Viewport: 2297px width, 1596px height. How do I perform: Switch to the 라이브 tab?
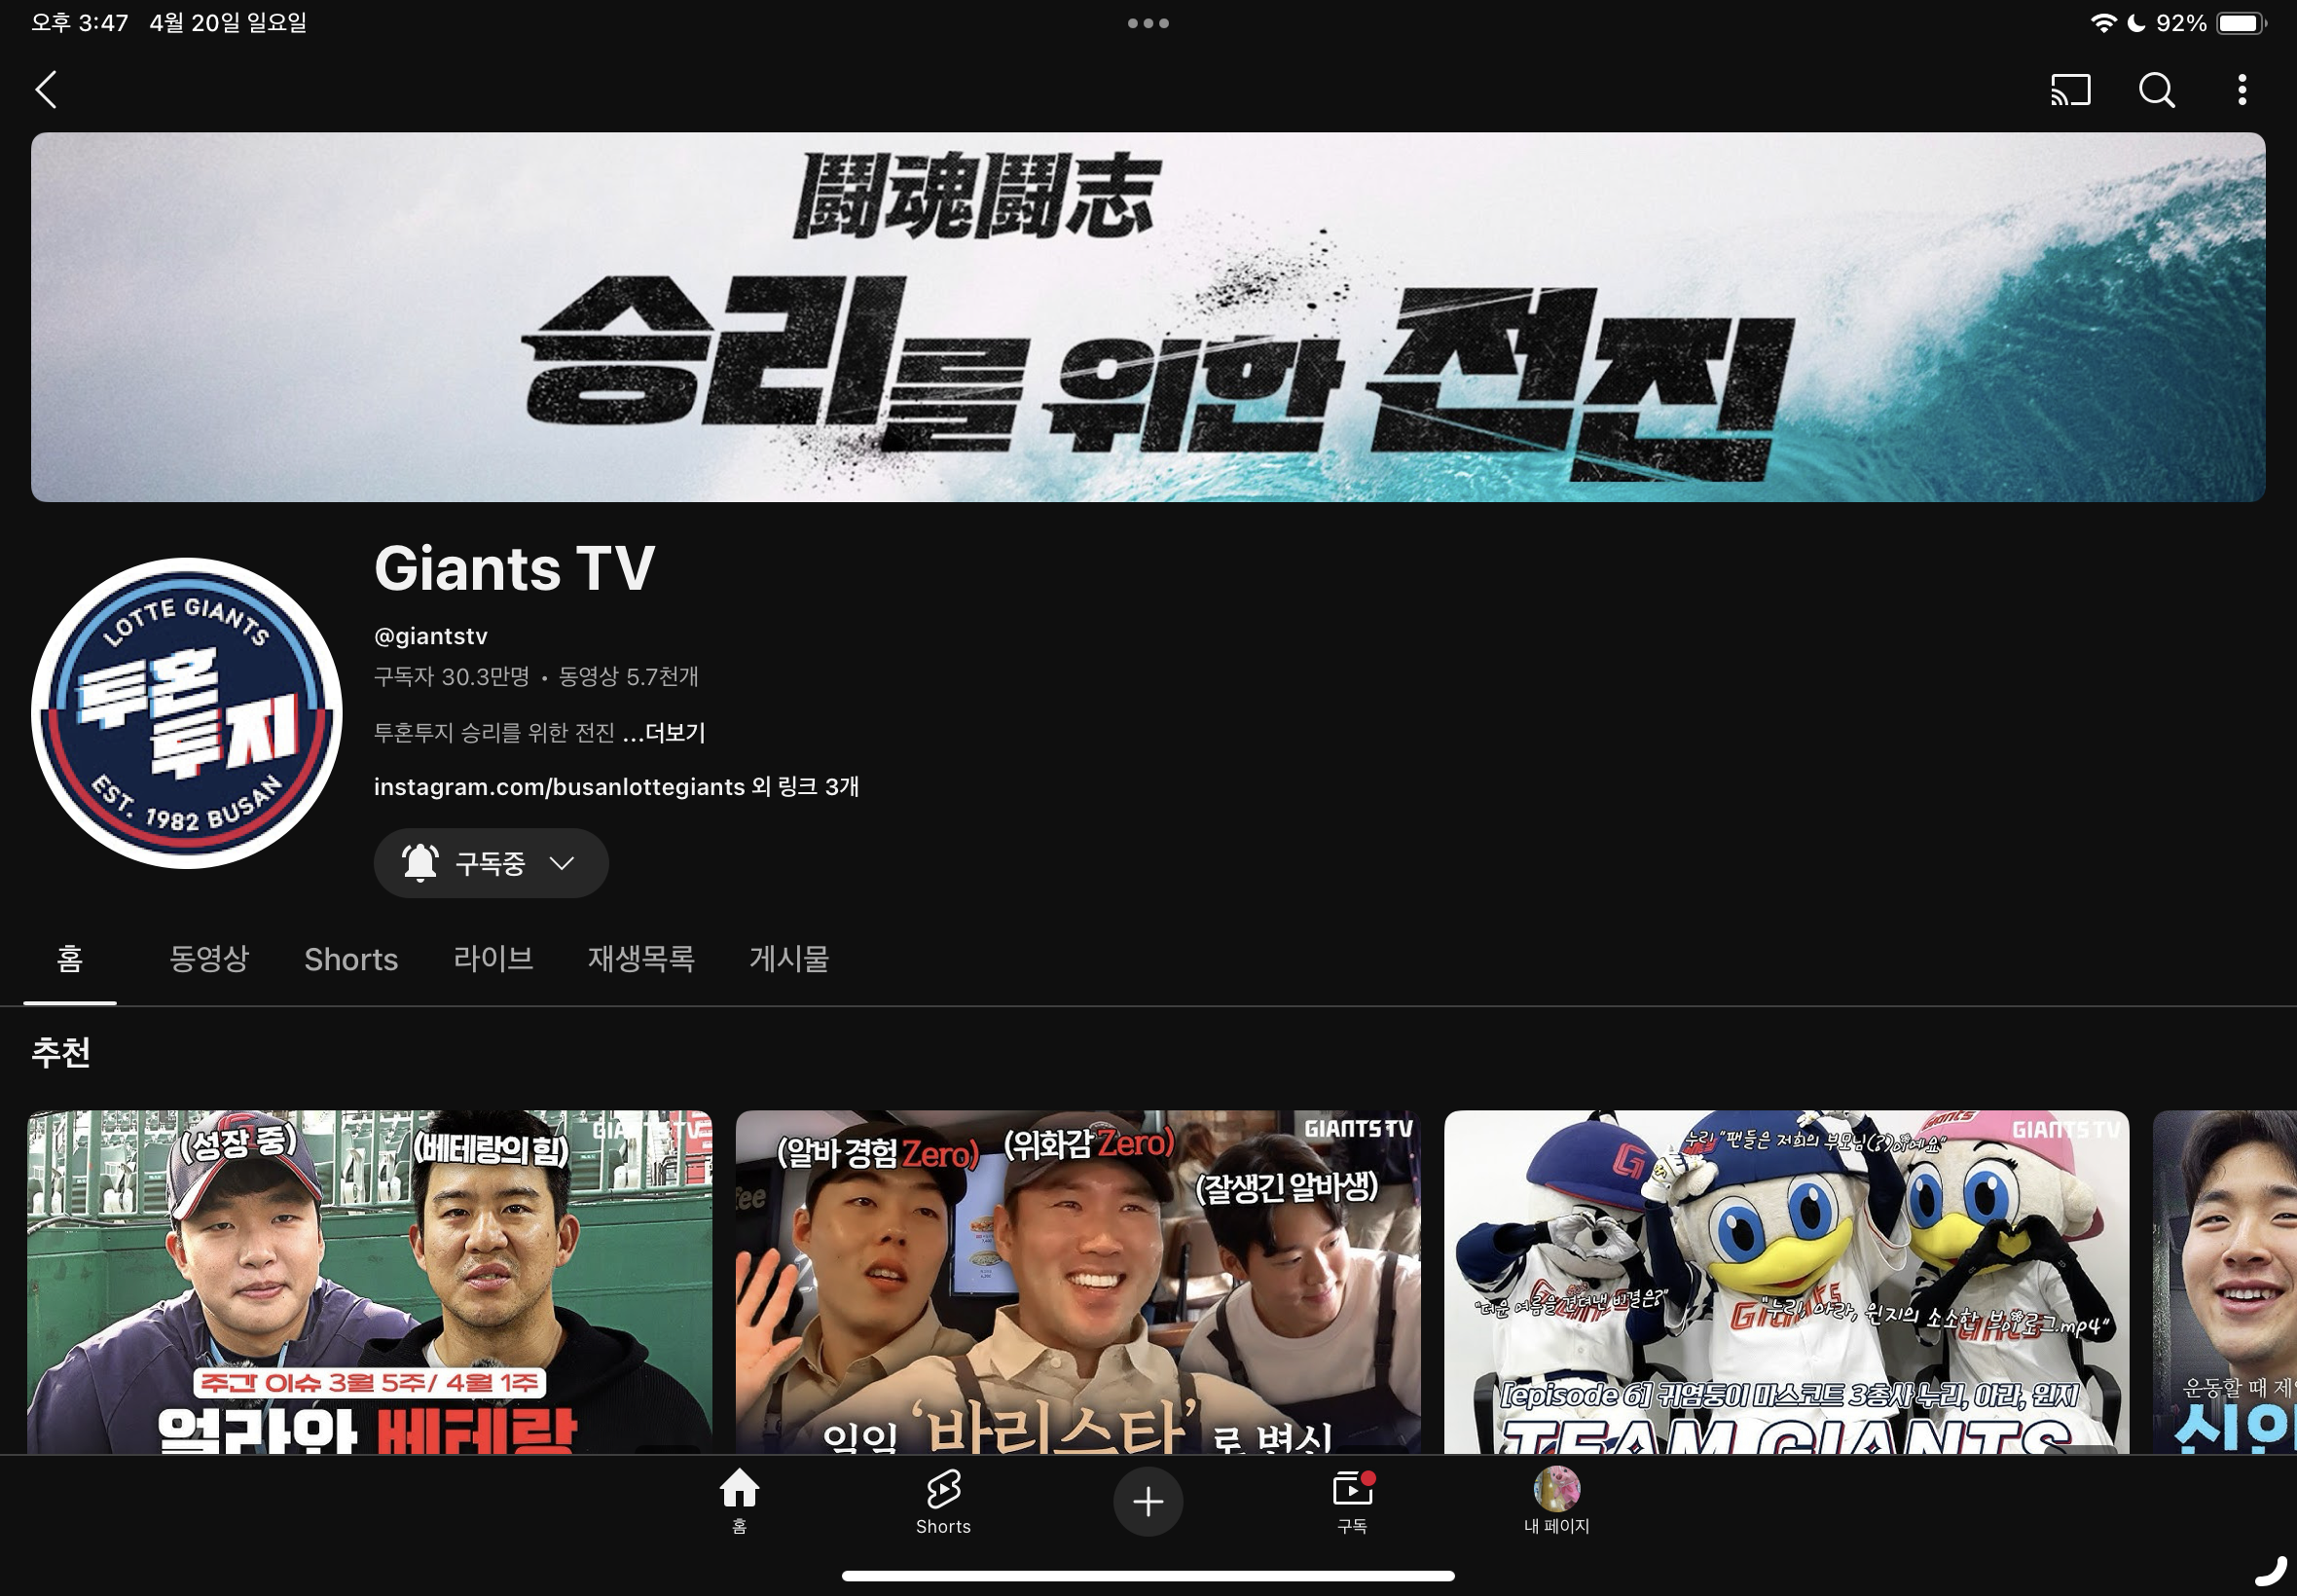[x=493, y=959]
